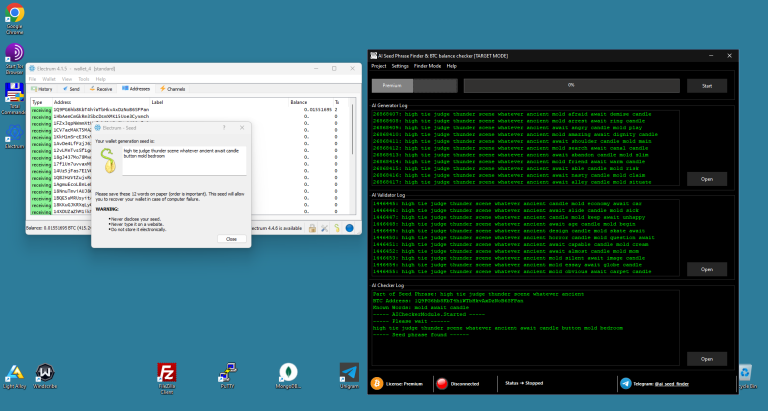The height and width of the screenshot is (411, 768).
Task: Click Open beside the AI Generator Log
Action: [x=706, y=179]
